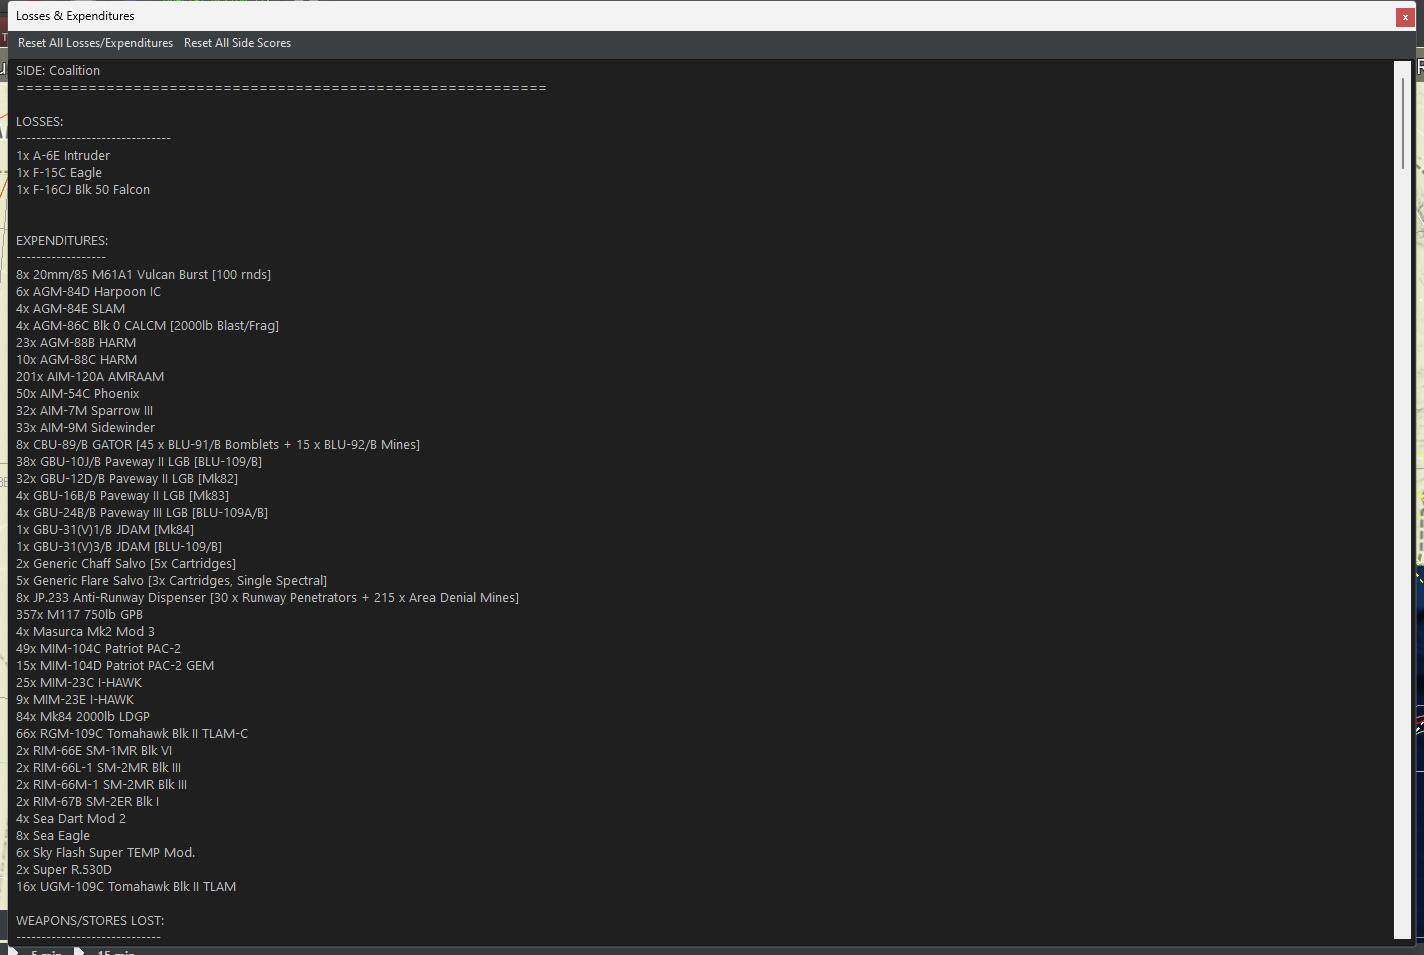The height and width of the screenshot is (955, 1424).
Task: Click the '2x Super R.530D' line
Action: click(64, 870)
